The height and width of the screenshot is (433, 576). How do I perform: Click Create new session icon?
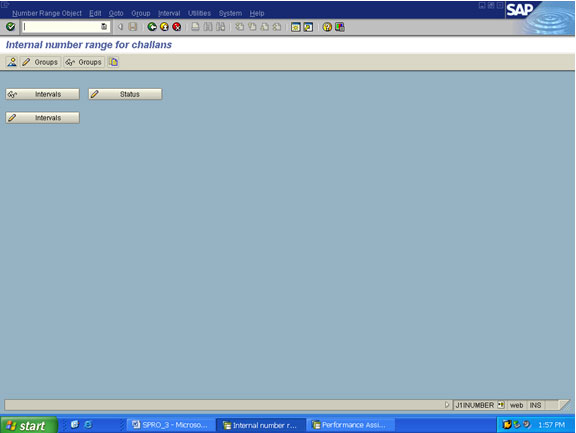tap(296, 27)
